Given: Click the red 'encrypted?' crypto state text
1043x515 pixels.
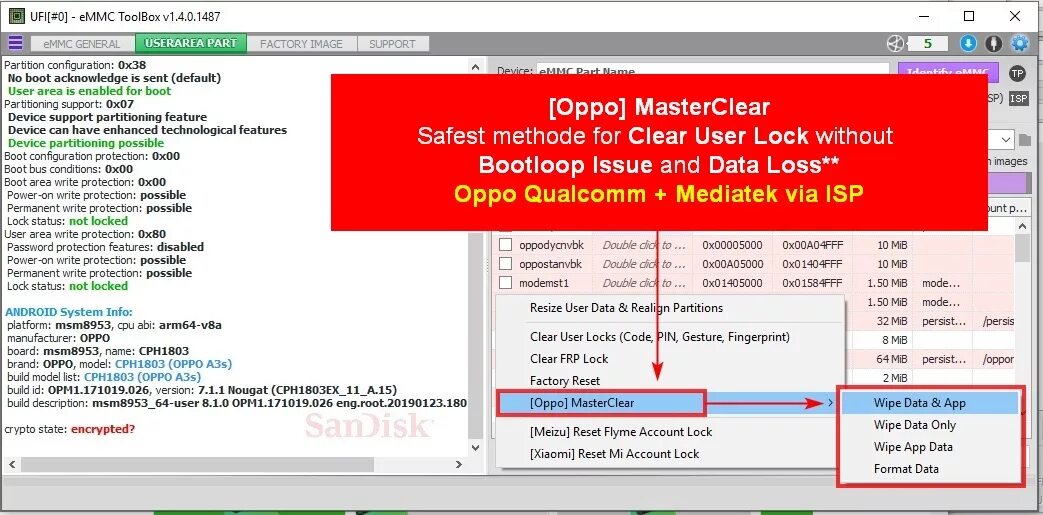Looking at the screenshot, I should click(103, 429).
